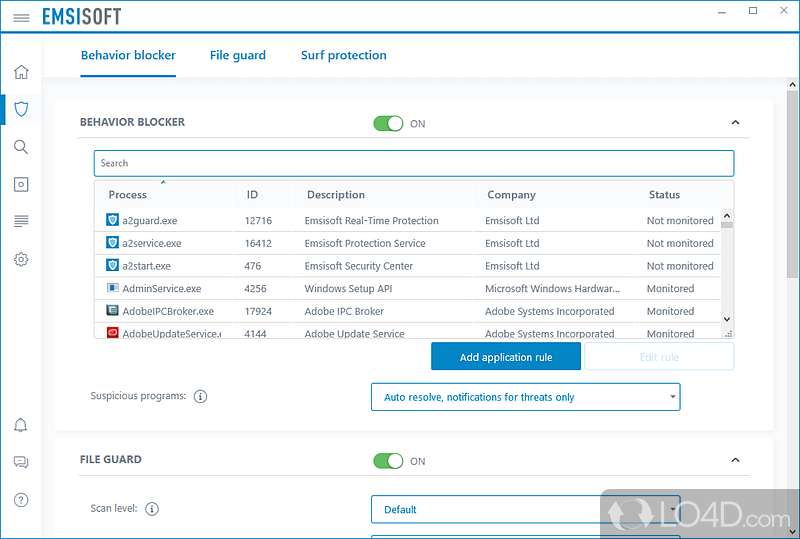800x539 pixels.
Task: Turn off the Behavior Blocker toggle
Action: (x=388, y=123)
